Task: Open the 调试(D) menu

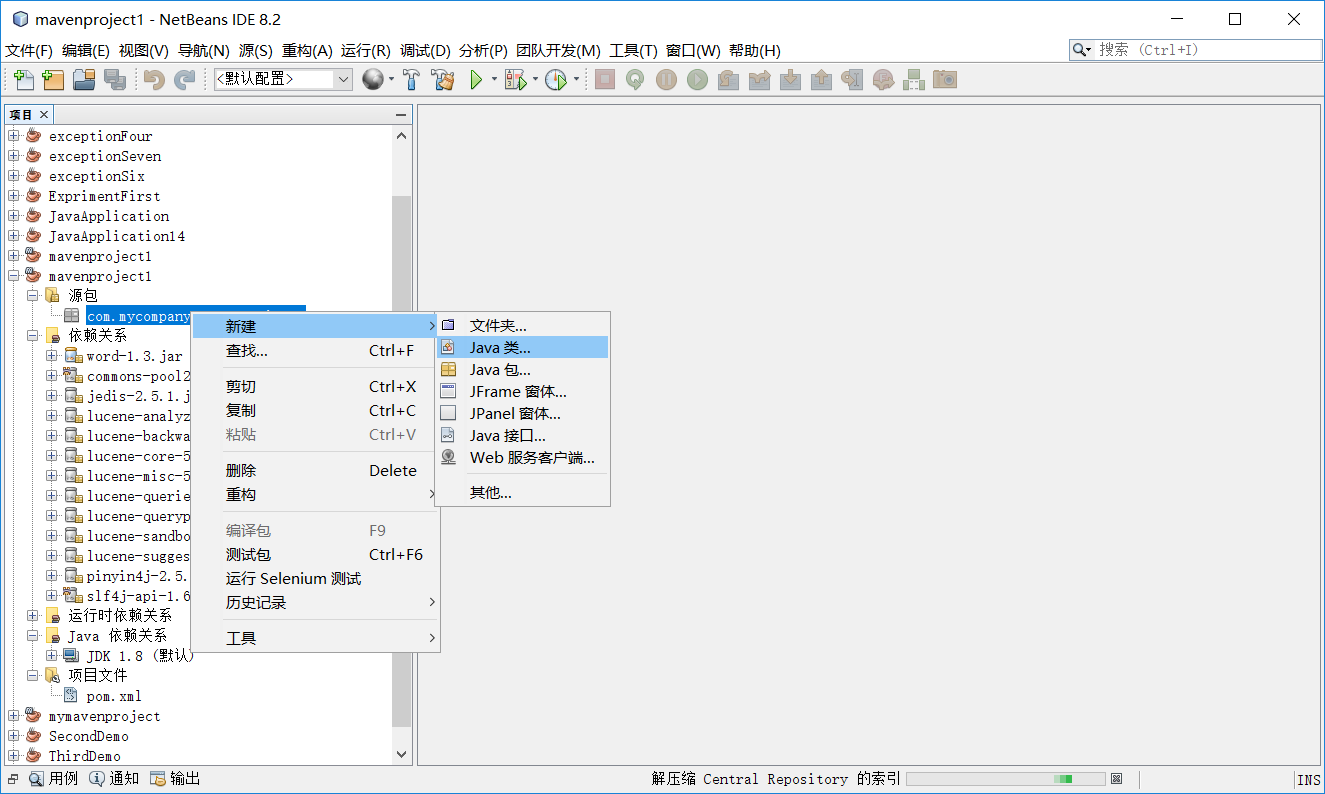Action: pos(426,51)
